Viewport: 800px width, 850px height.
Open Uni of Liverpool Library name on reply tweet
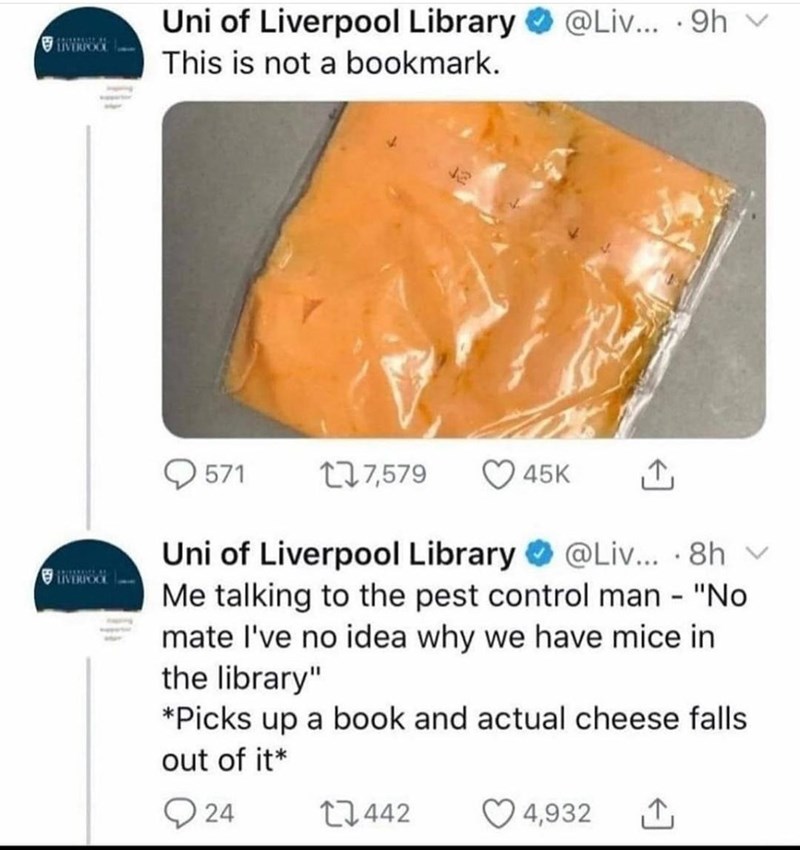click(339, 555)
